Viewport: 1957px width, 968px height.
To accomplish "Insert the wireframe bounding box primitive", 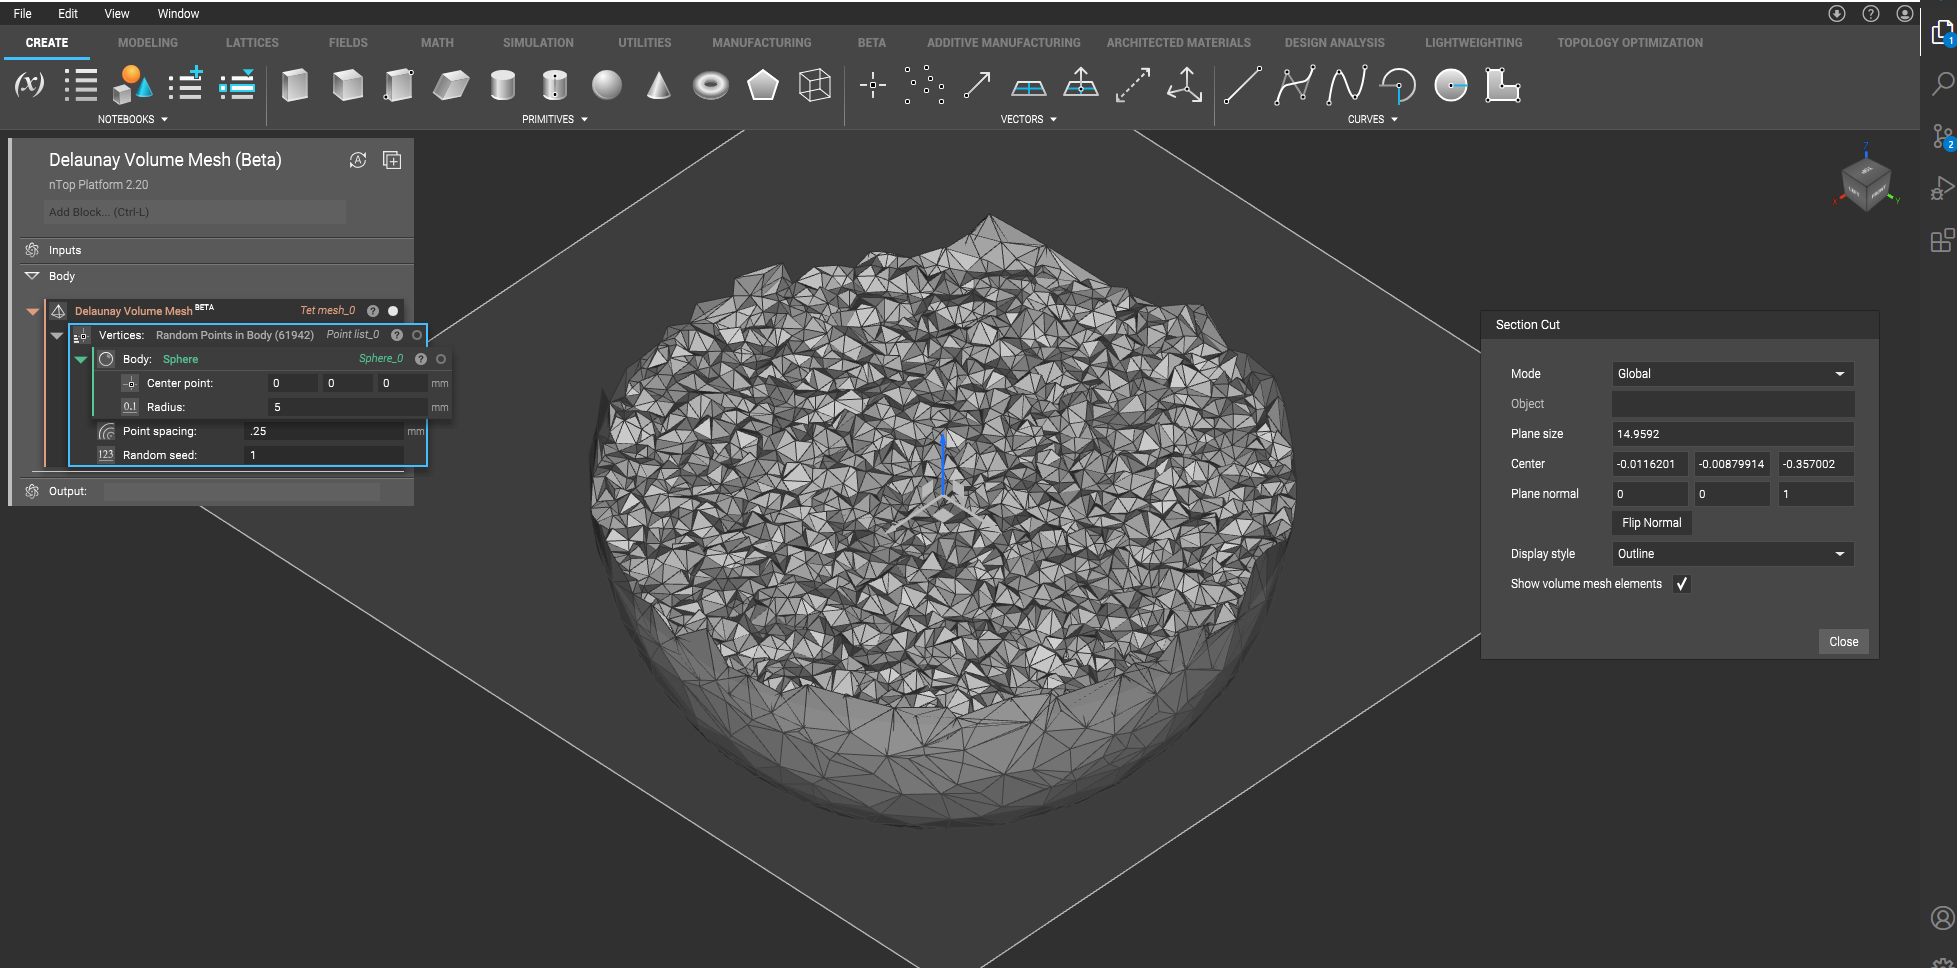I will point(815,85).
